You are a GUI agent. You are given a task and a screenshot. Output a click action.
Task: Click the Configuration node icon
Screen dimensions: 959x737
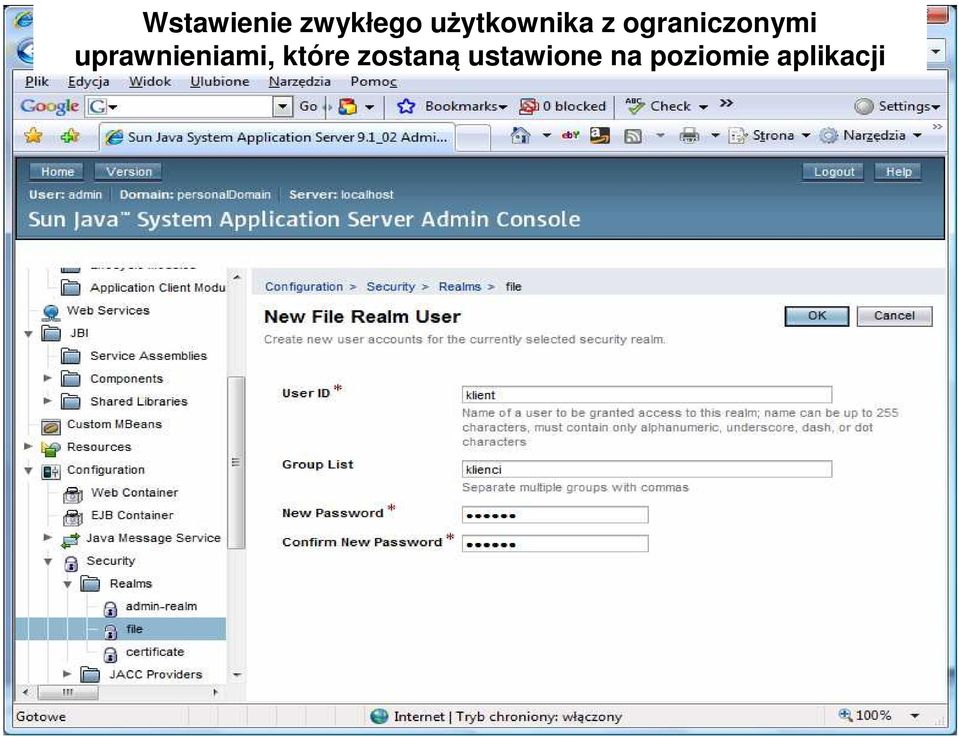(51, 471)
